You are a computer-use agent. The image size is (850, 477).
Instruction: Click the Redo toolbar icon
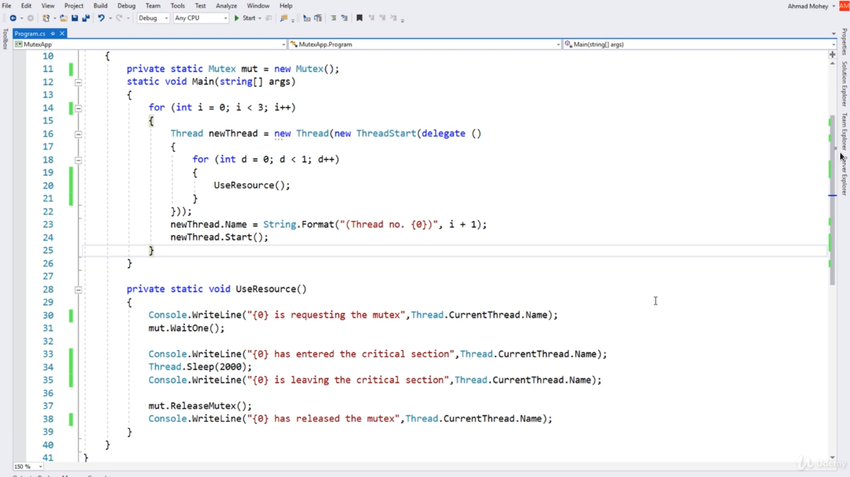click(119, 18)
